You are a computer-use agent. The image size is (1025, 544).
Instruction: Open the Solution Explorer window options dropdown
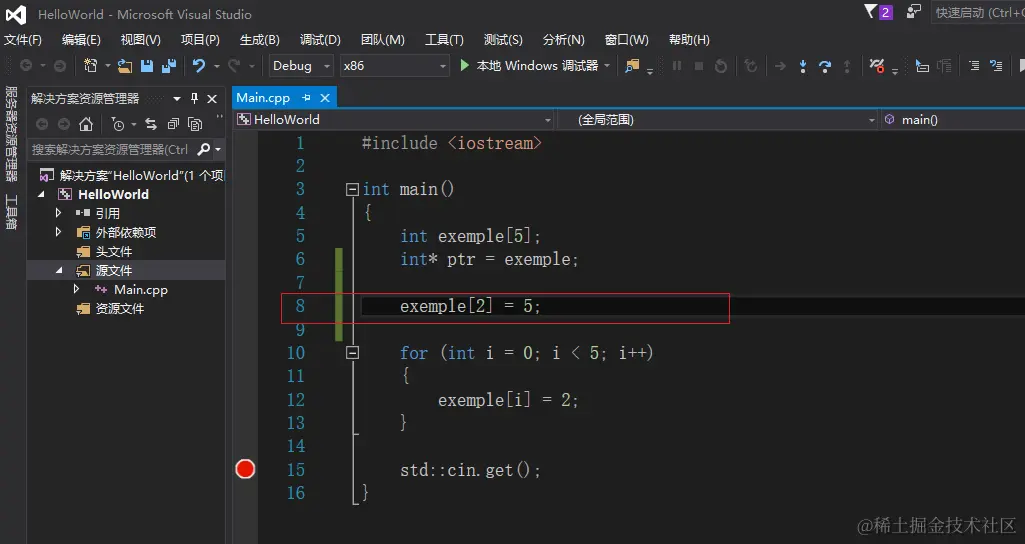(x=176, y=98)
